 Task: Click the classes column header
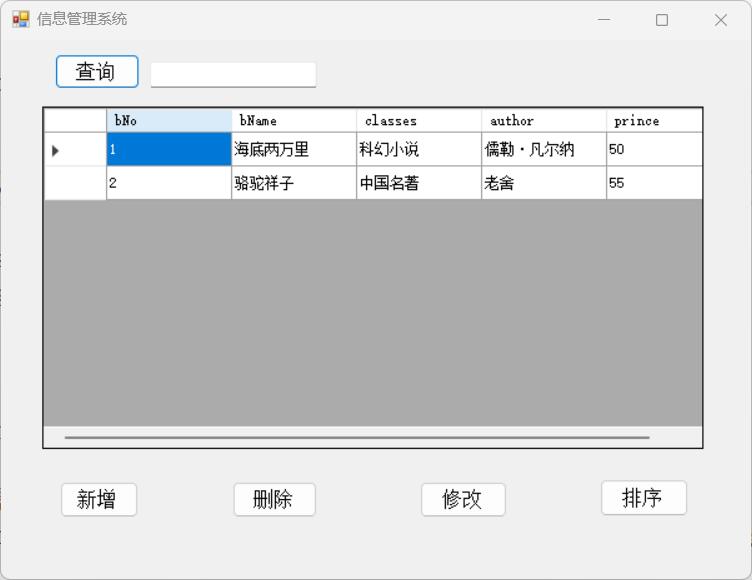pos(419,120)
